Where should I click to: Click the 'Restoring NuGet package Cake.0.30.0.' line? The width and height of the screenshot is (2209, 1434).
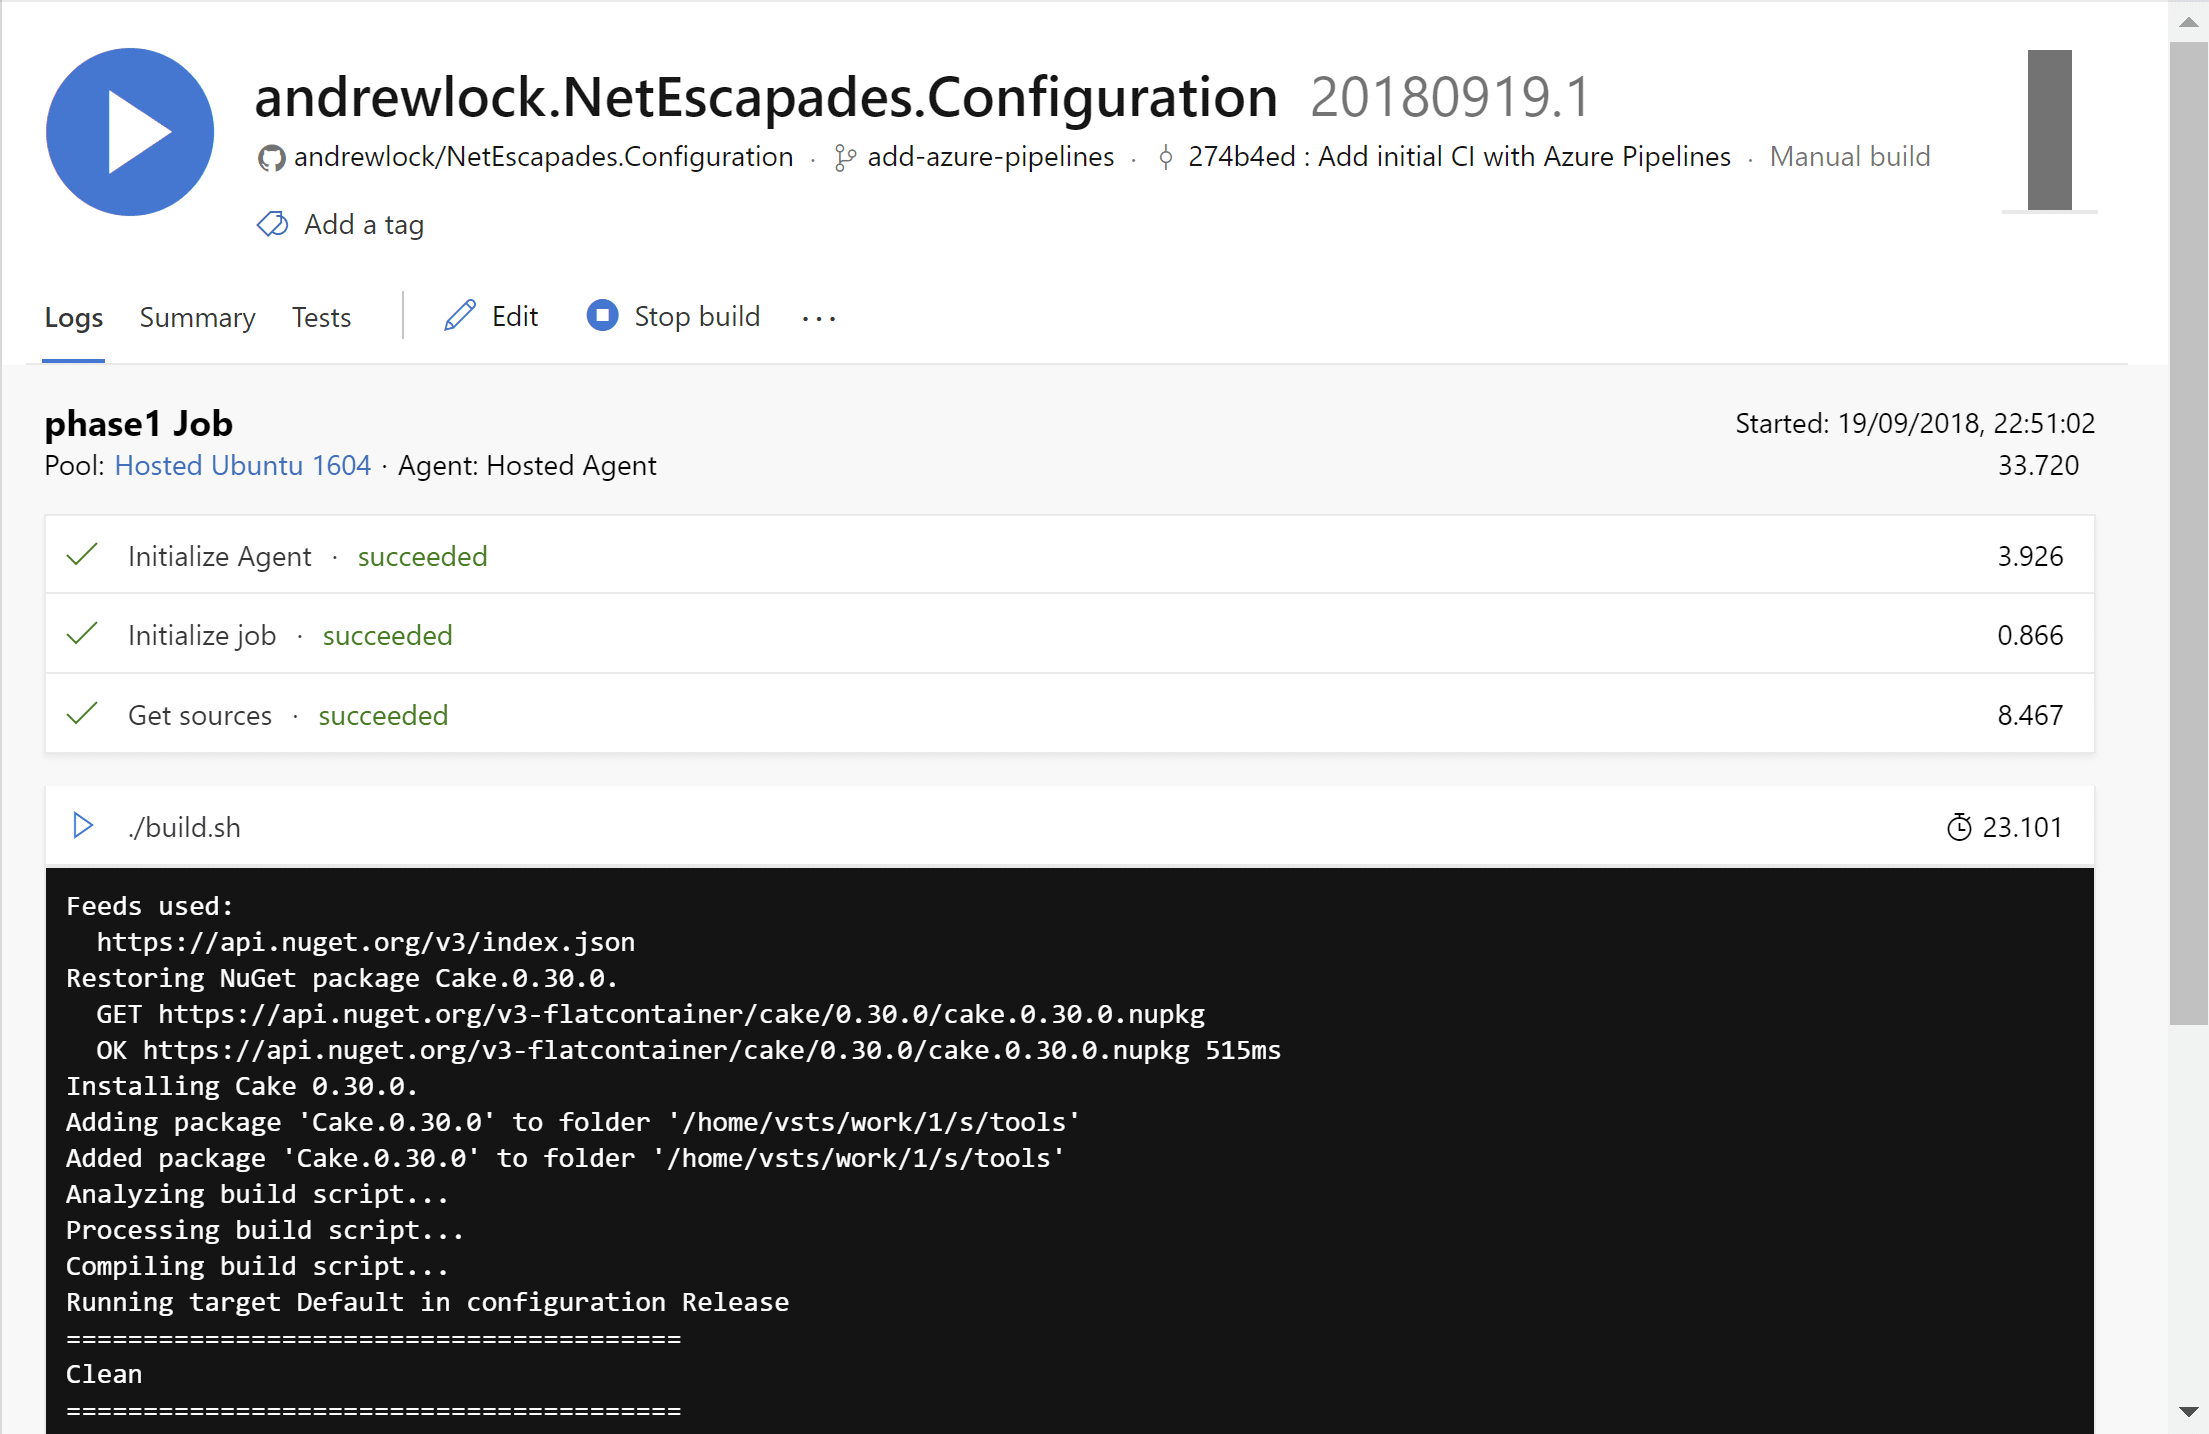[x=342, y=978]
